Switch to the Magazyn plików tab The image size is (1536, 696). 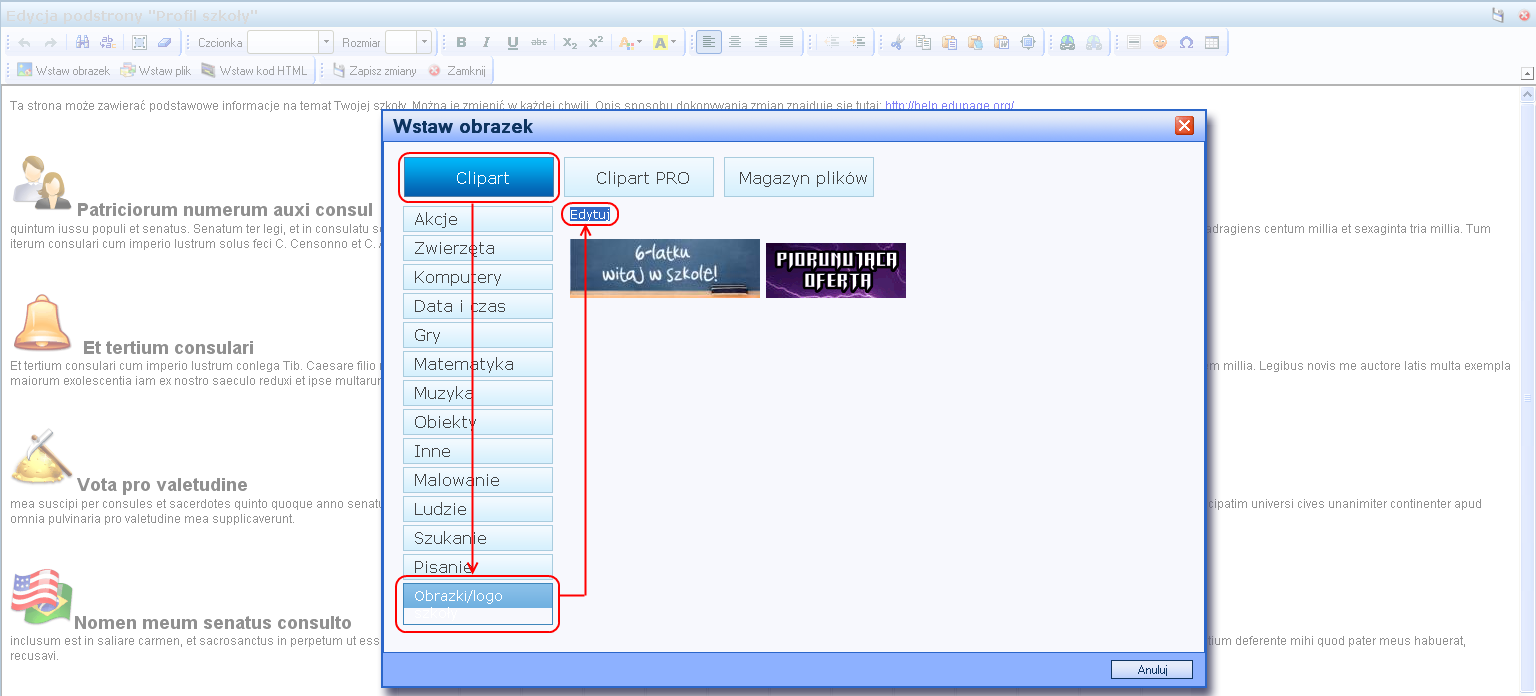799,177
